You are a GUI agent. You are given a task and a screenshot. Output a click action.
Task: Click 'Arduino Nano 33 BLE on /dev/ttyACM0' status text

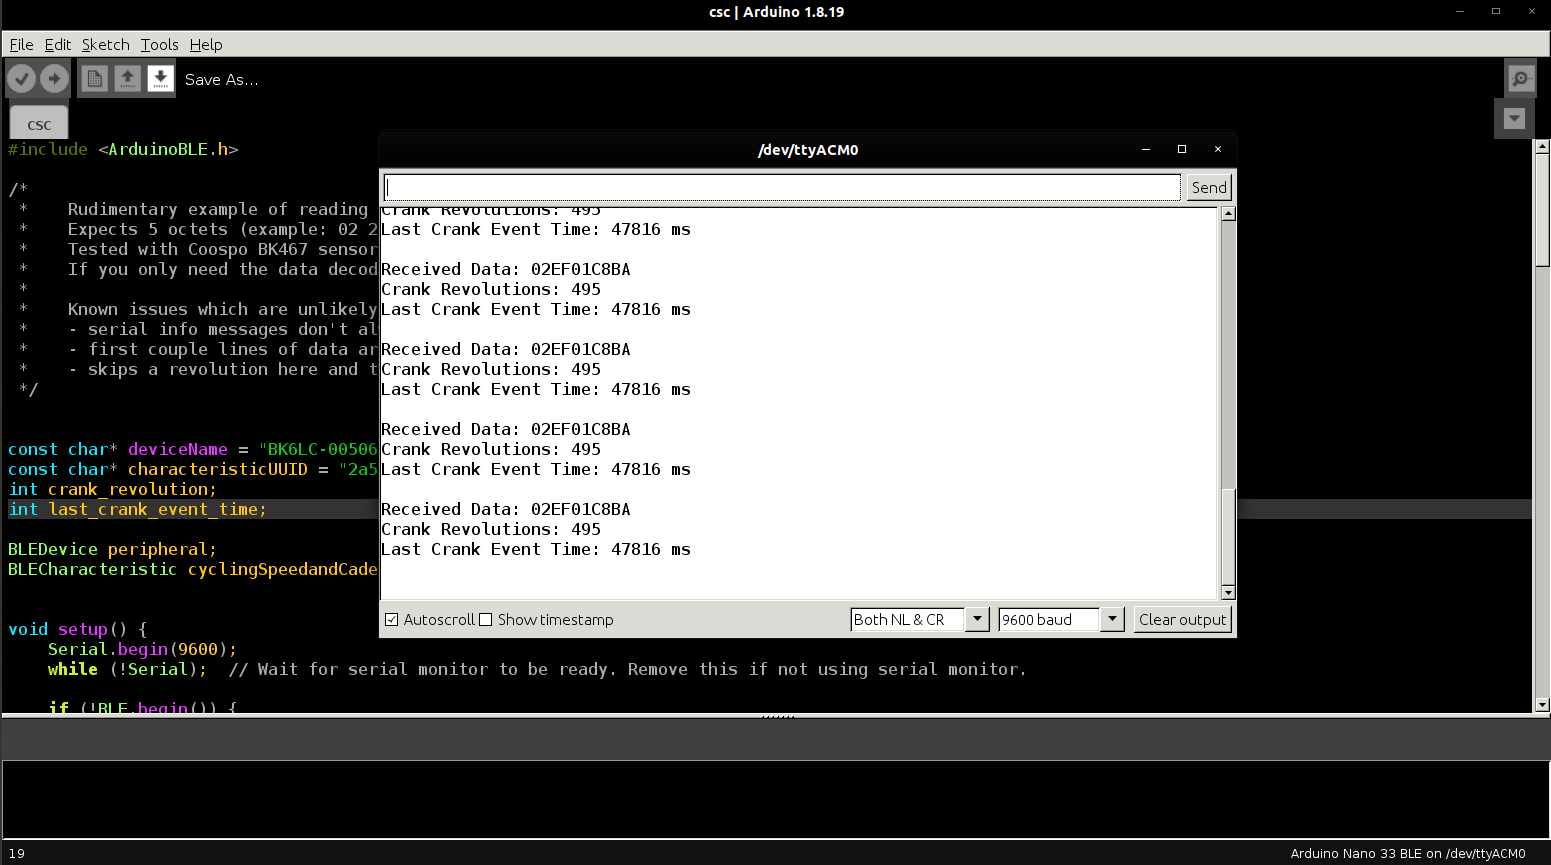coord(1408,853)
